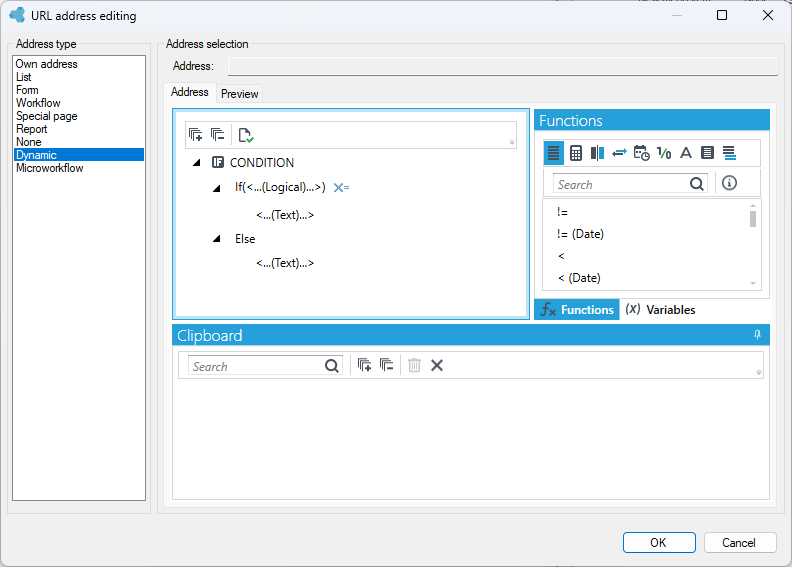Select the conversion arrows functions icon
This screenshot has height=567, width=792.
[x=619, y=152]
